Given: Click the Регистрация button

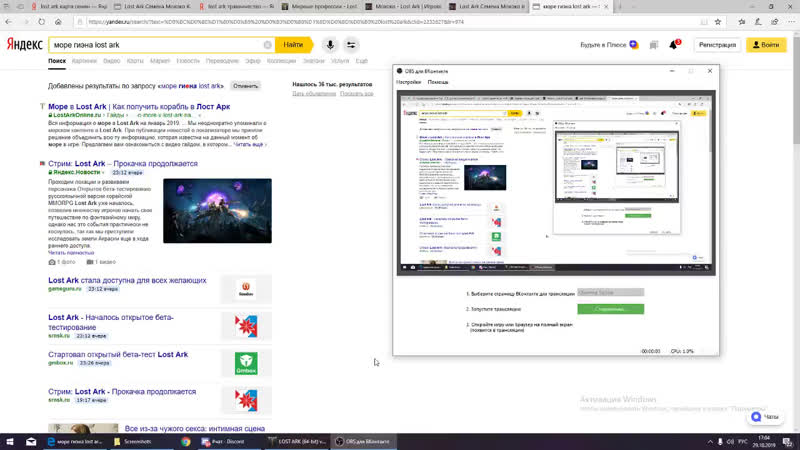Looking at the screenshot, I should coord(717,45).
